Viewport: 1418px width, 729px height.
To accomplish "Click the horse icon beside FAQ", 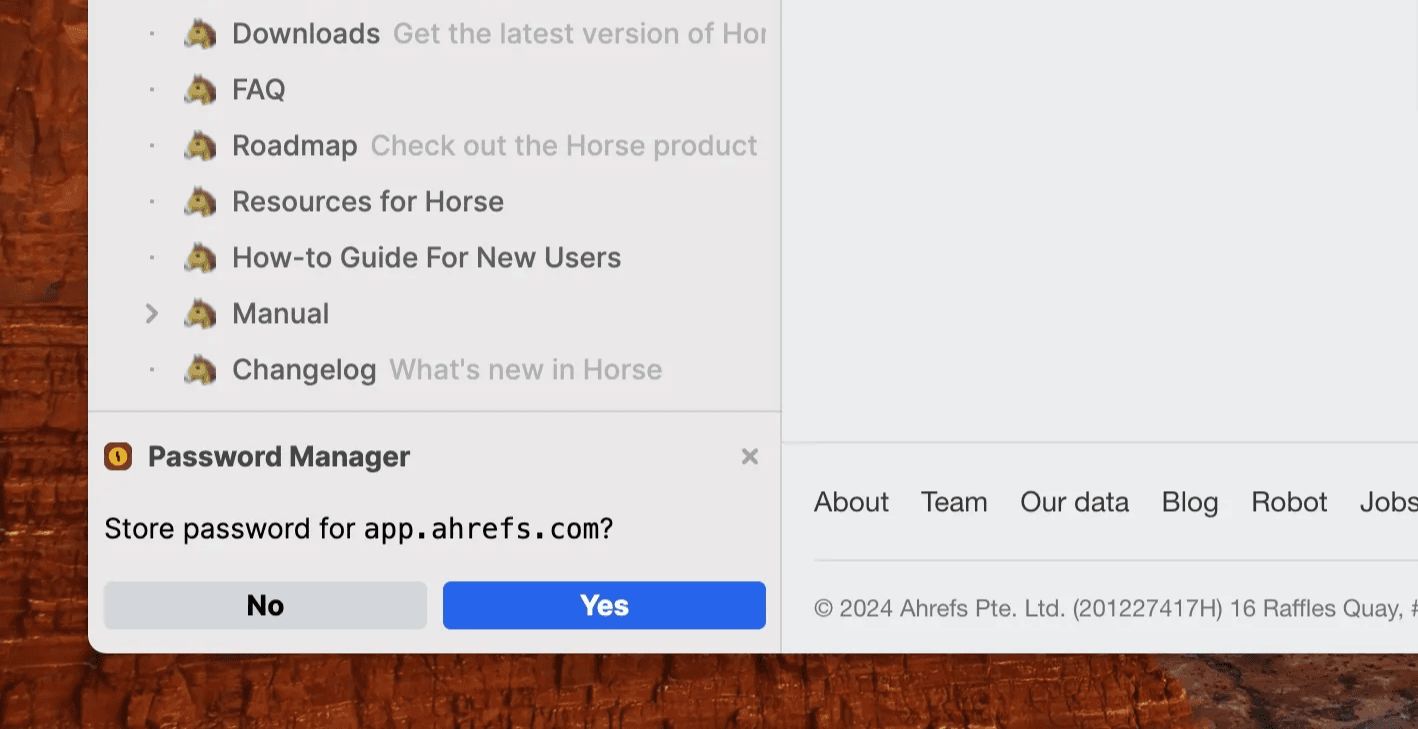I will pos(201,89).
